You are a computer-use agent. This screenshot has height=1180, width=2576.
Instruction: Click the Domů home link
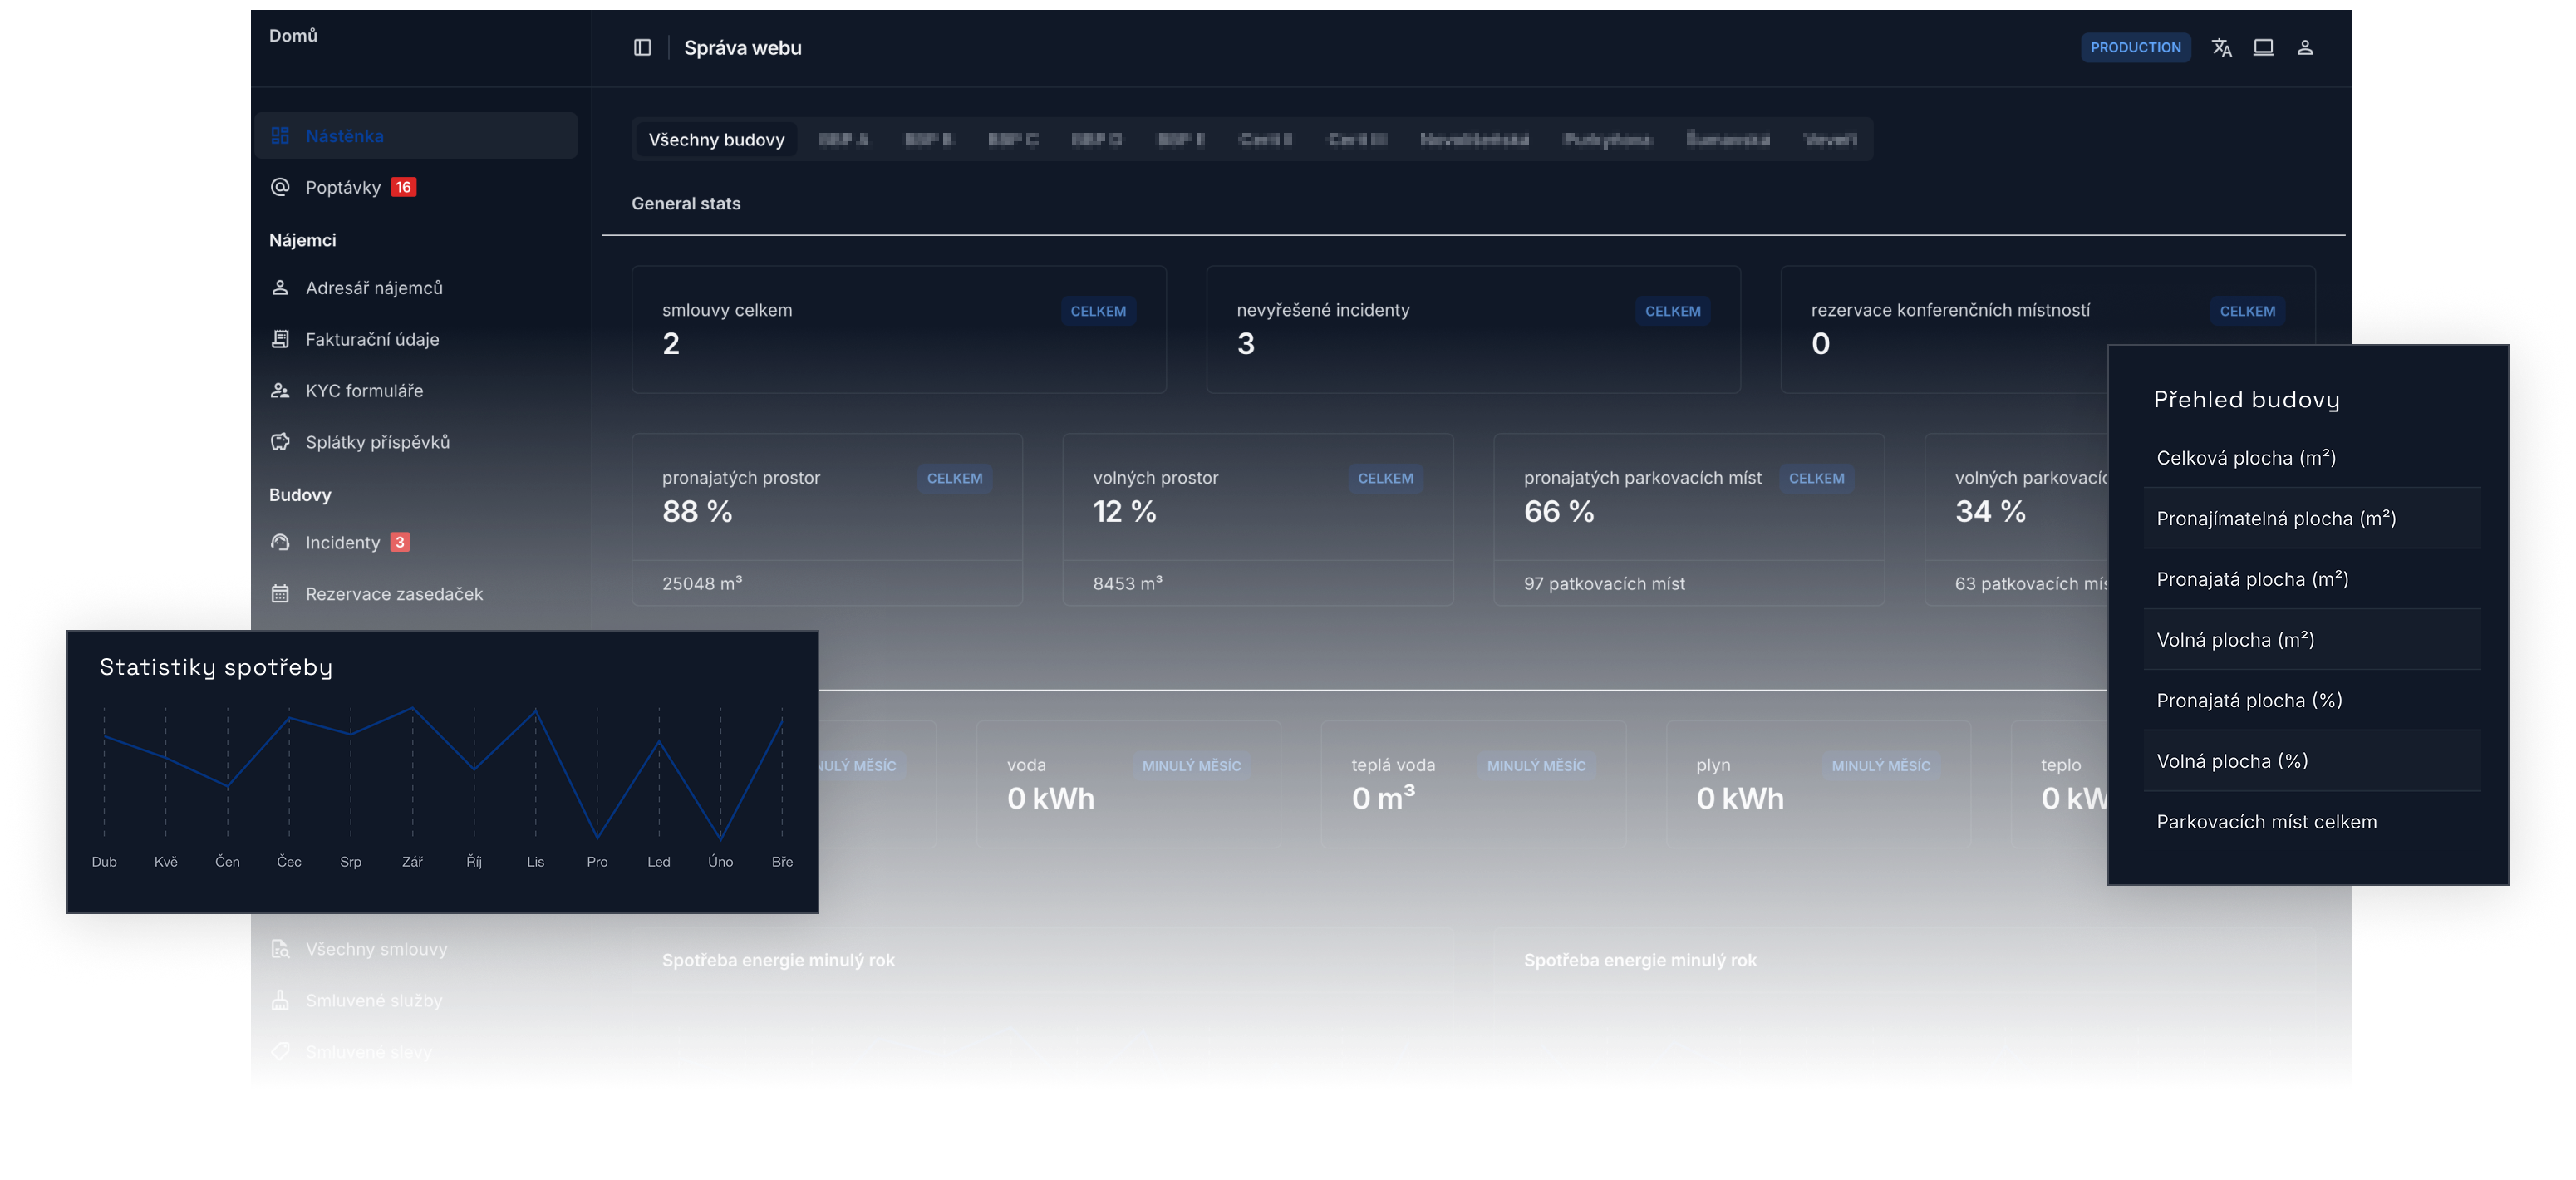pyautogui.click(x=293, y=35)
